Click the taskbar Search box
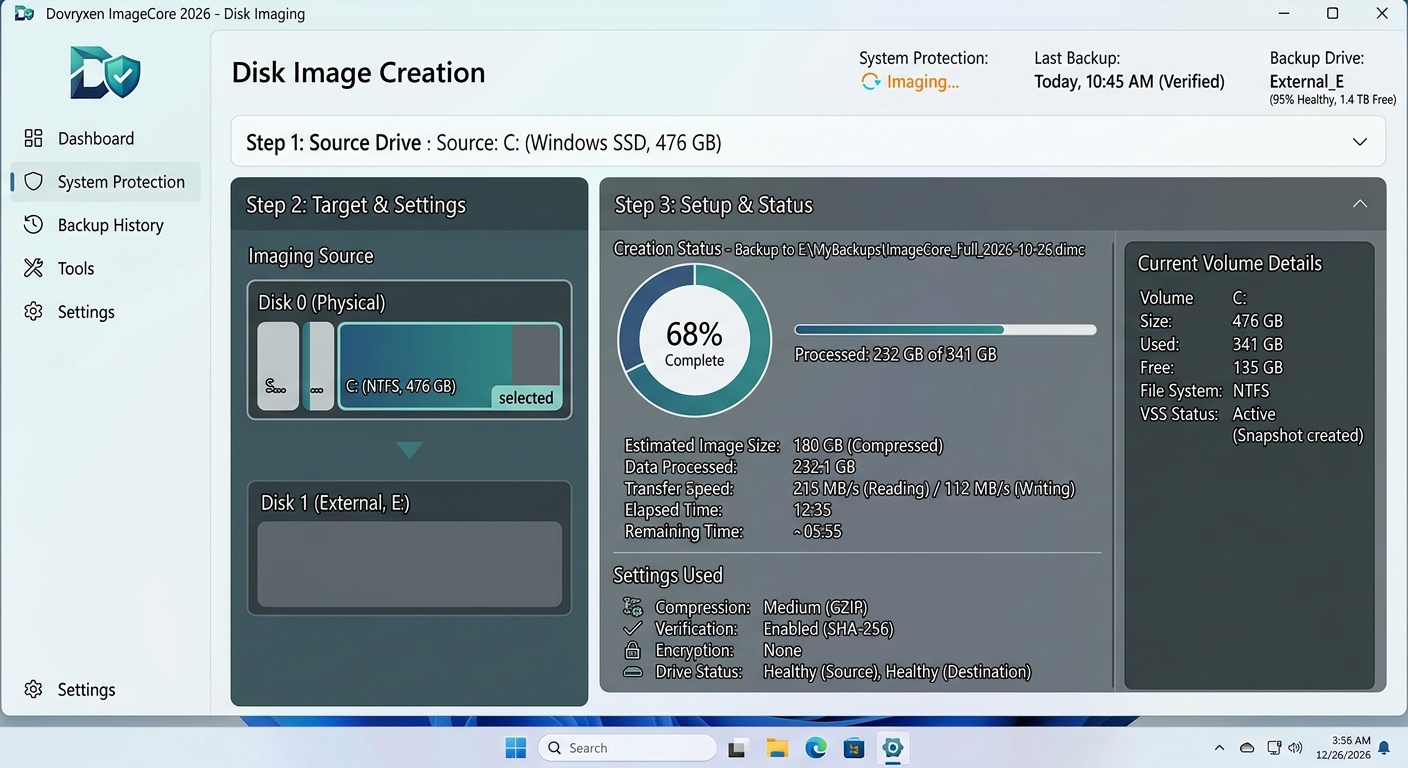 [628, 748]
